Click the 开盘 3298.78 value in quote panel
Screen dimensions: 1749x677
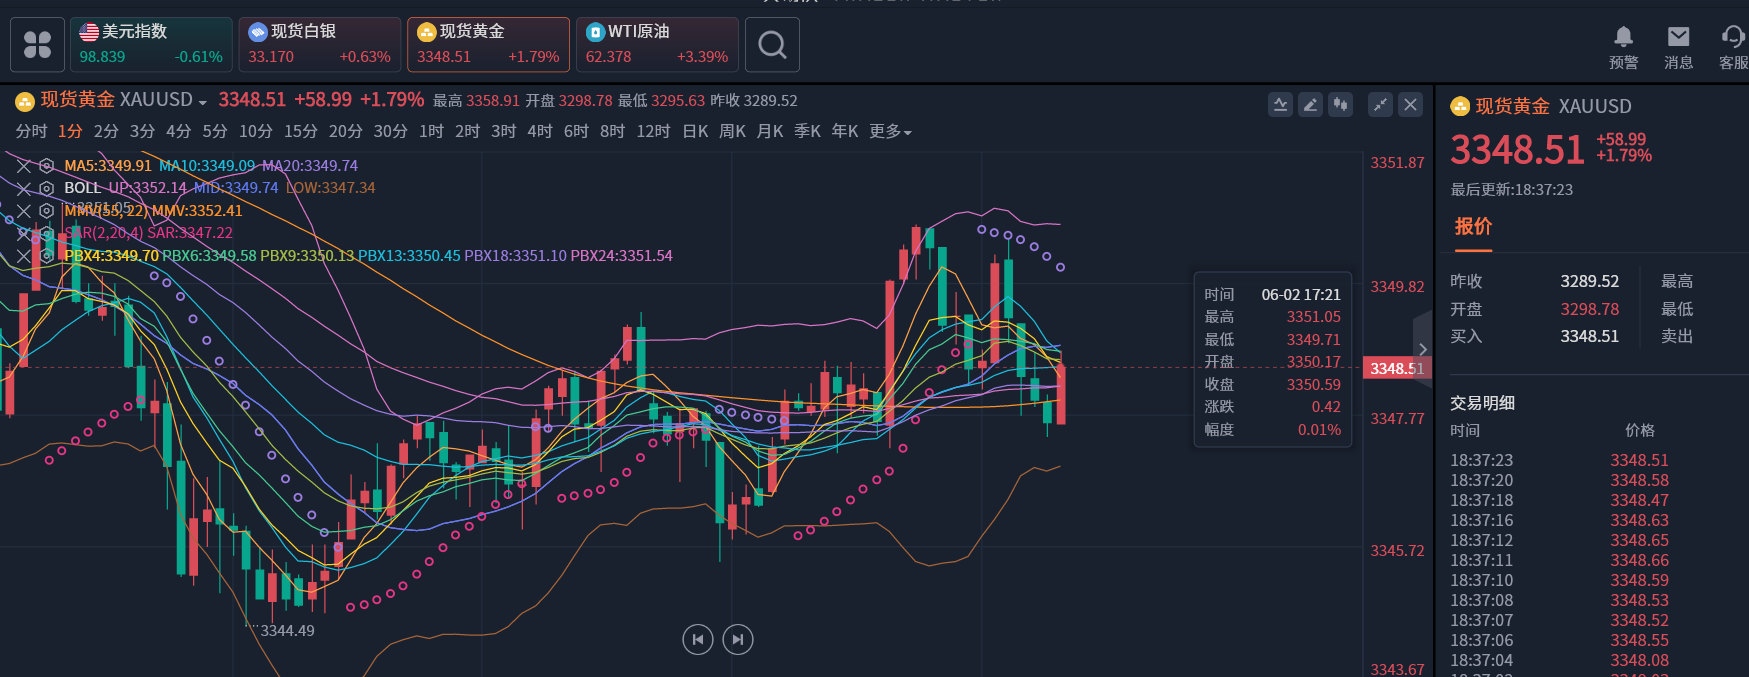click(1589, 309)
